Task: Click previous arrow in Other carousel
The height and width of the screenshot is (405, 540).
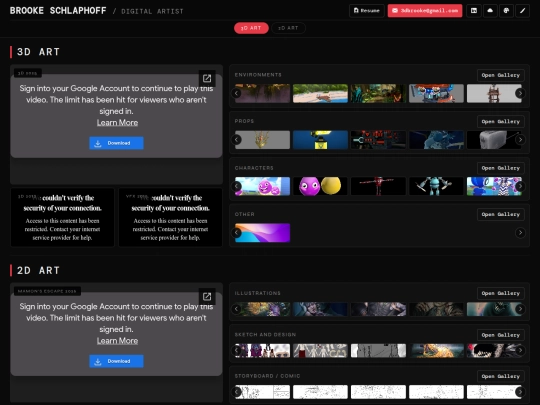Action: pyautogui.click(x=237, y=232)
